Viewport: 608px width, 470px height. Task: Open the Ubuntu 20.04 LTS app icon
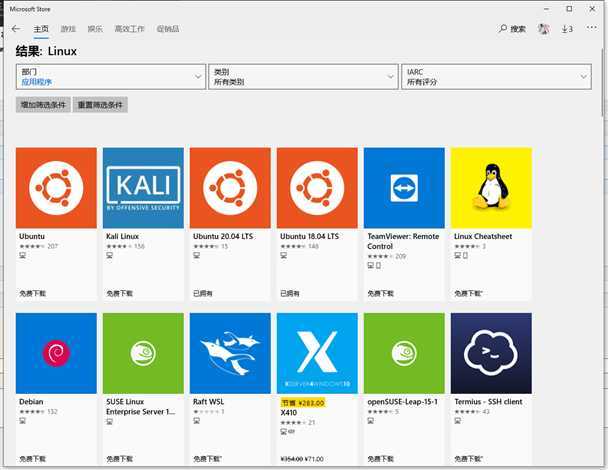point(230,188)
